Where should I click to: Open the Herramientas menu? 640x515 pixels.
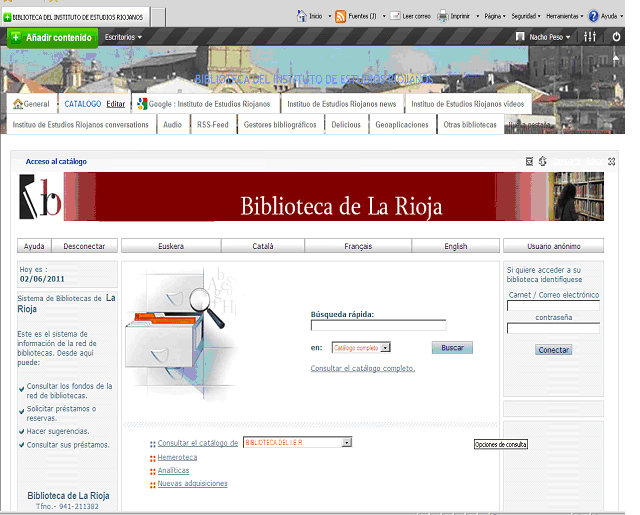point(565,16)
